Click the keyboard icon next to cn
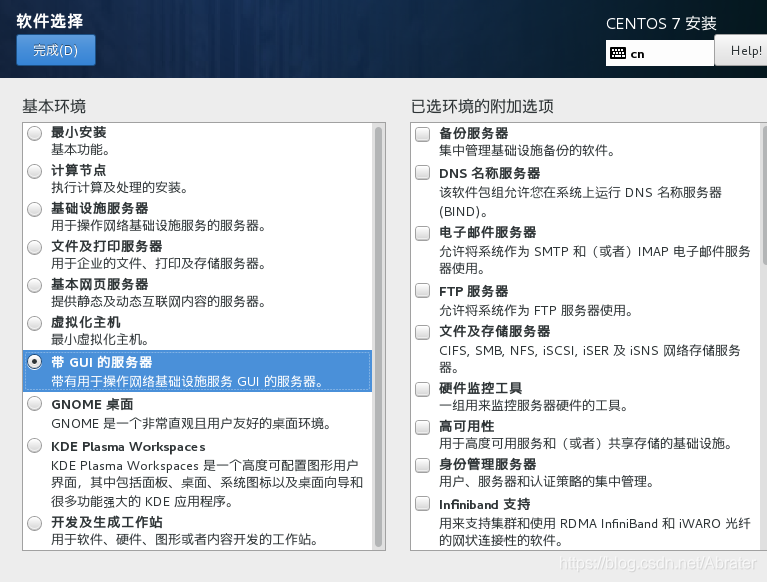 point(618,53)
